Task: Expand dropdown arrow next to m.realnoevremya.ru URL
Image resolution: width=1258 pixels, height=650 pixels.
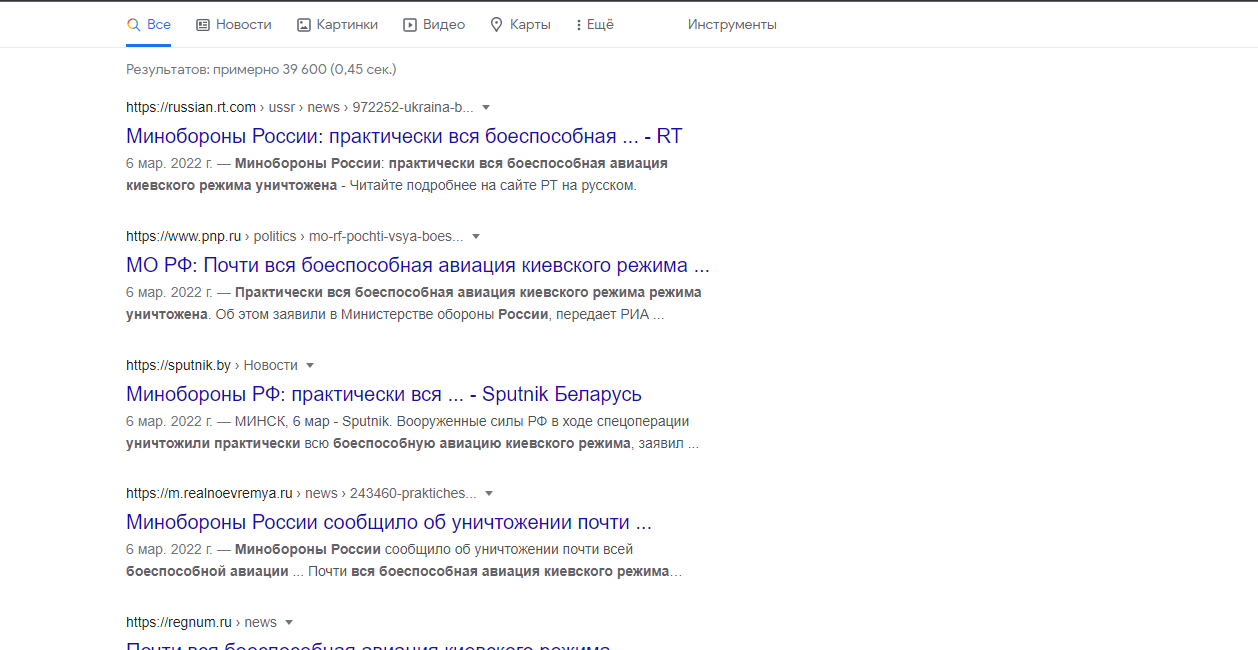Action: pyautogui.click(x=489, y=493)
